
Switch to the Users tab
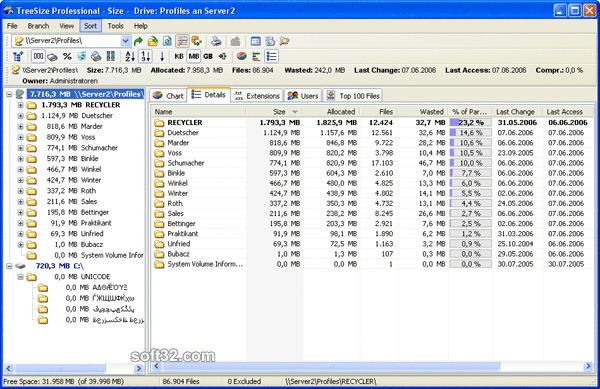303,96
